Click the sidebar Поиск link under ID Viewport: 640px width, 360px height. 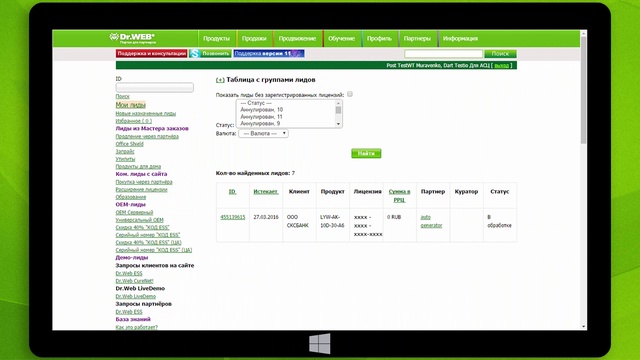coord(122,96)
